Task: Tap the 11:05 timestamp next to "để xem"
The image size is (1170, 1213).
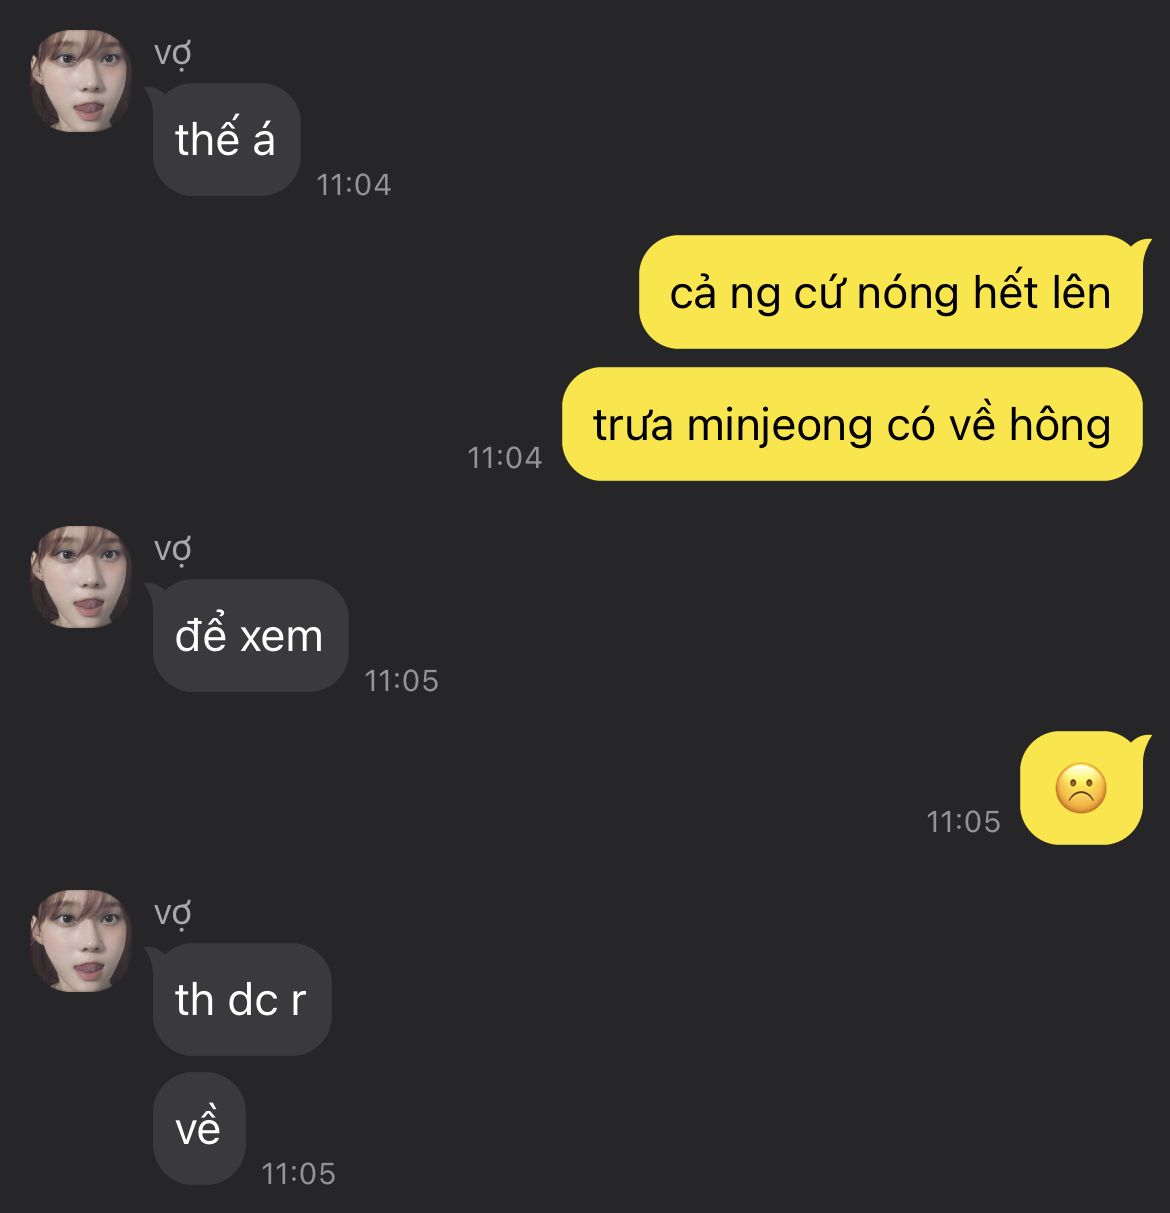Action: click(402, 680)
